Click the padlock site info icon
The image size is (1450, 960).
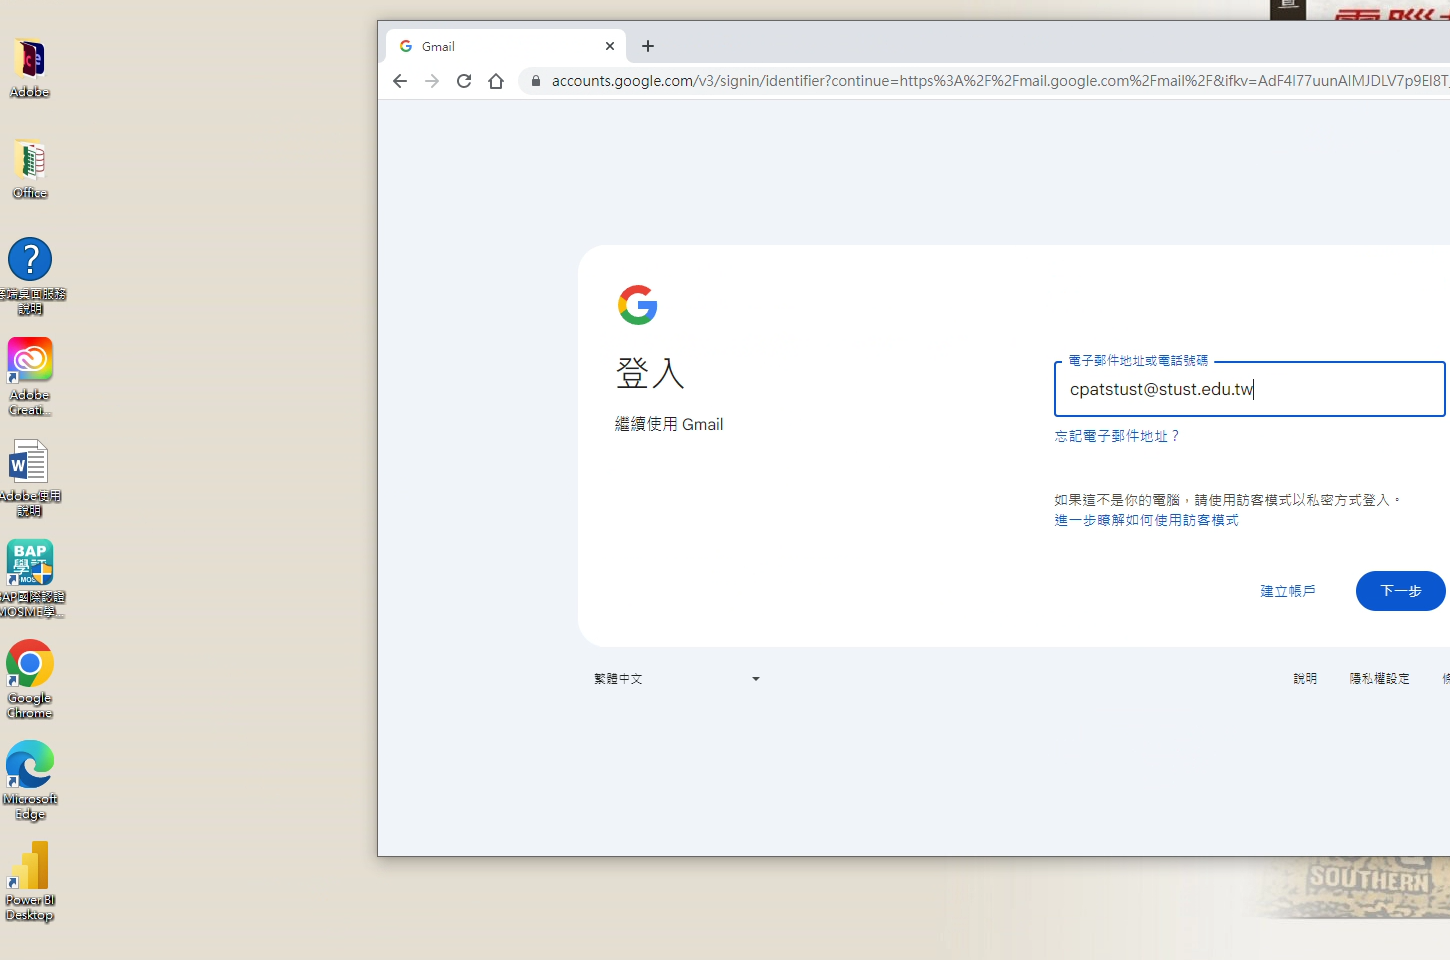536,81
